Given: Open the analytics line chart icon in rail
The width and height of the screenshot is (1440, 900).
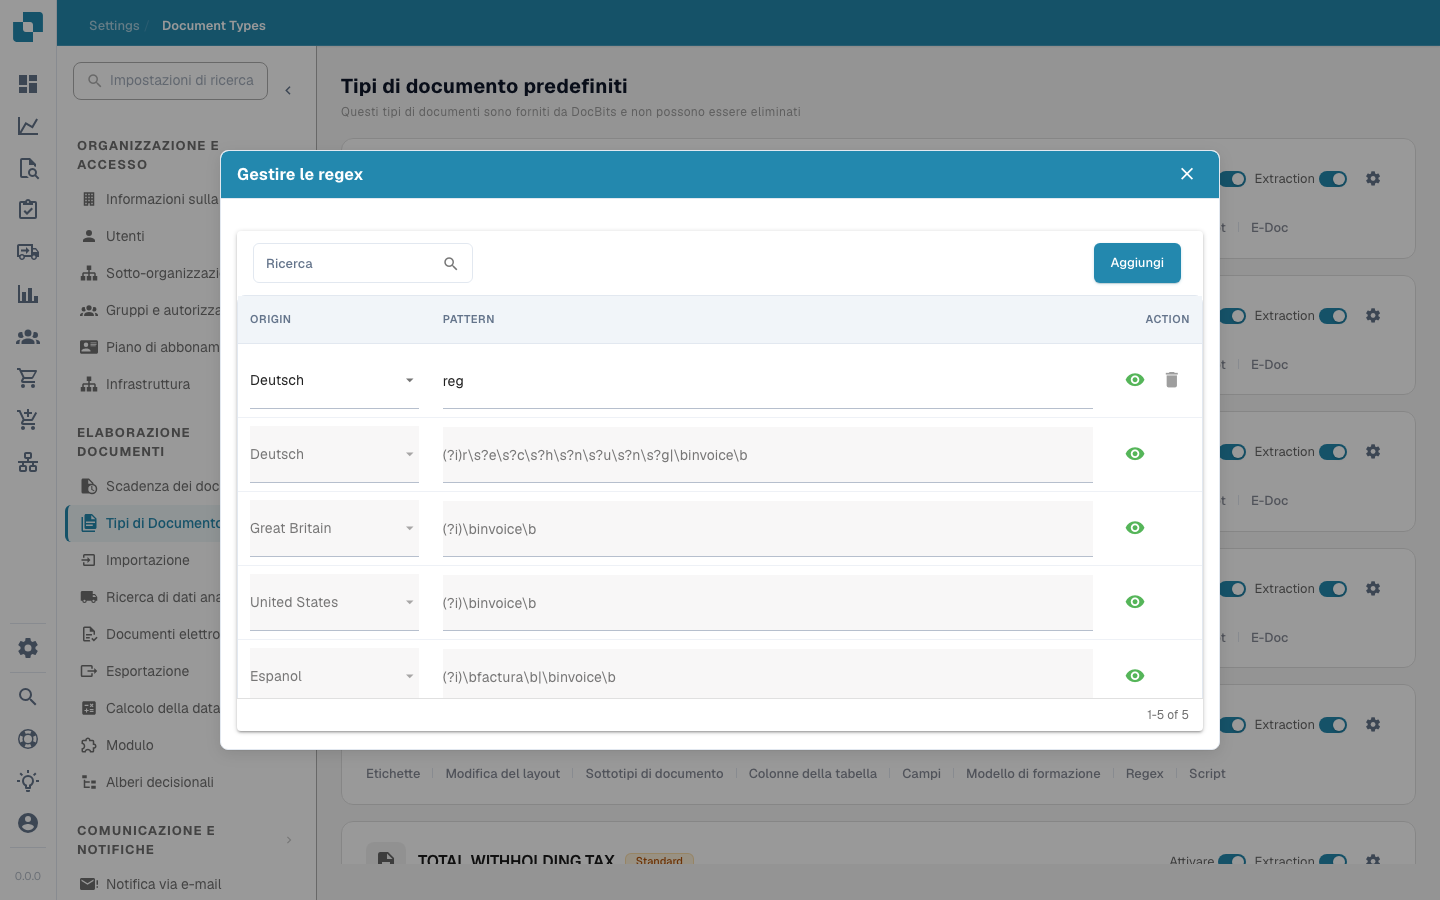Looking at the screenshot, I should click(28, 126).
